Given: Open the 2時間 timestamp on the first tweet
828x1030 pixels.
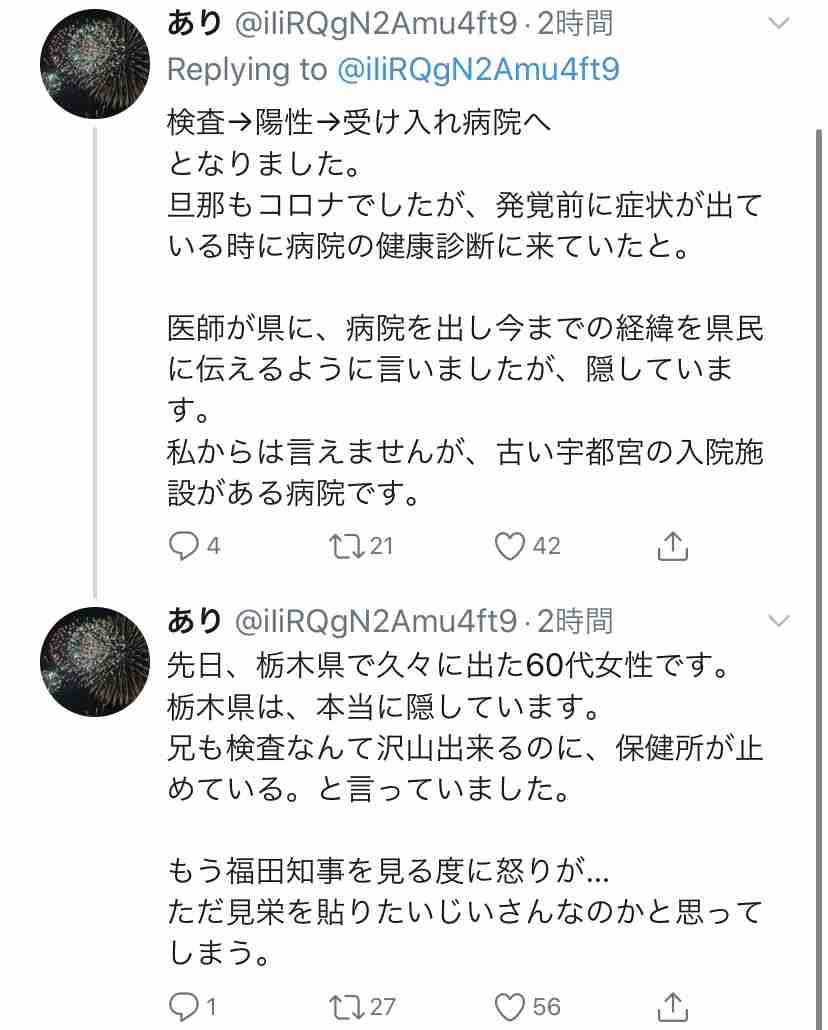Looking at the screenshot, I should click(x=575, y=24).
